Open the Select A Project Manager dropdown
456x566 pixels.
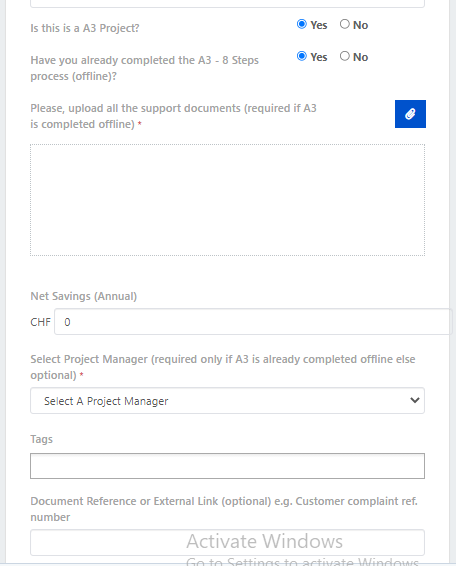pos(227,401)
